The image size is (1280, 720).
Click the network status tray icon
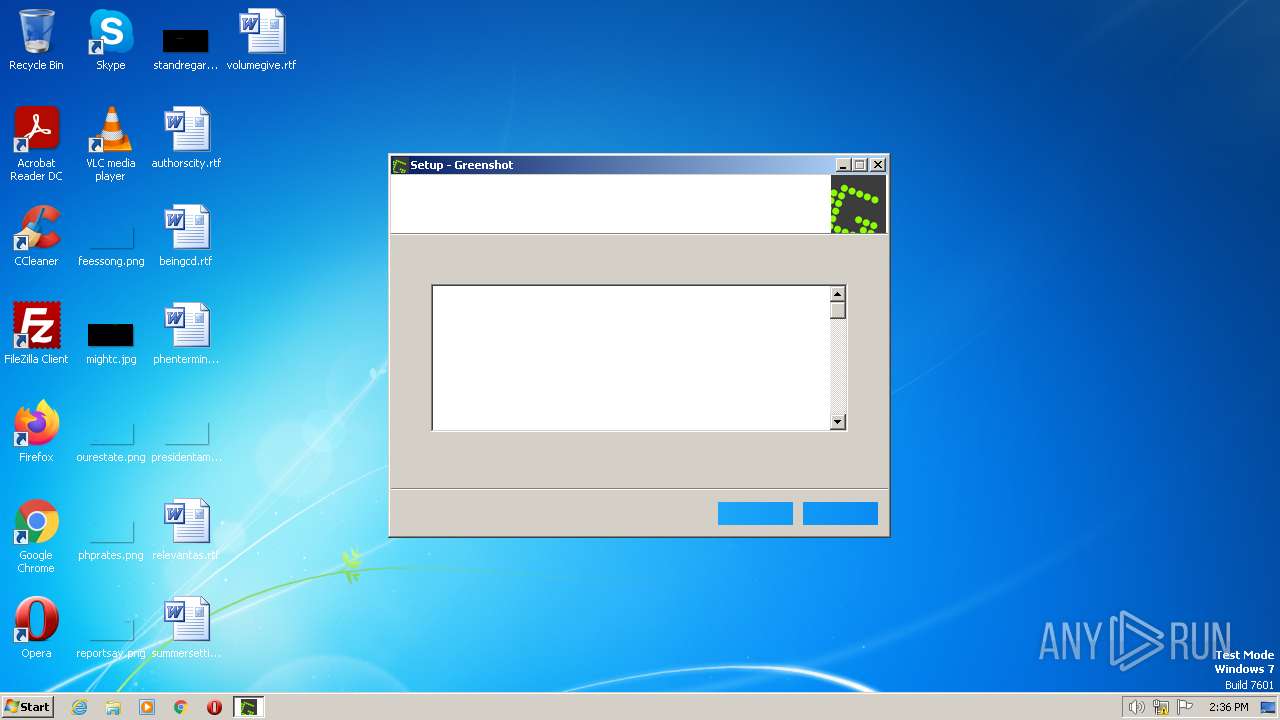click(1161, 707)
